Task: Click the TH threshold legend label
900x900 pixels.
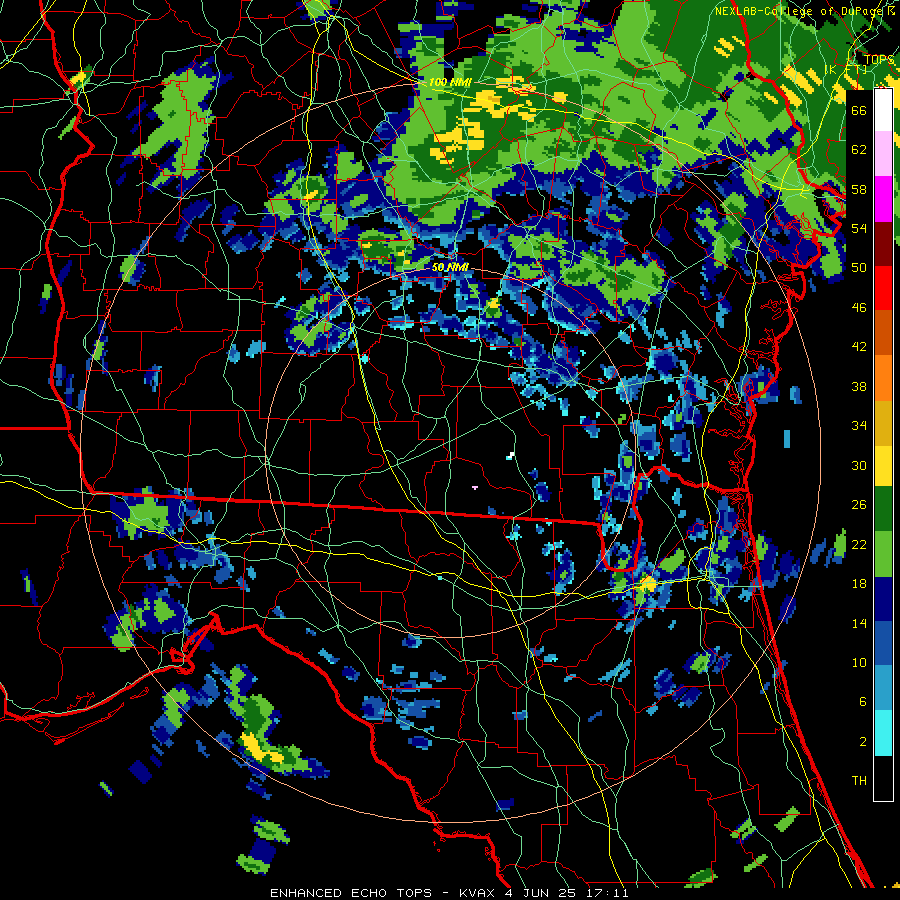Action: point(859,781)
